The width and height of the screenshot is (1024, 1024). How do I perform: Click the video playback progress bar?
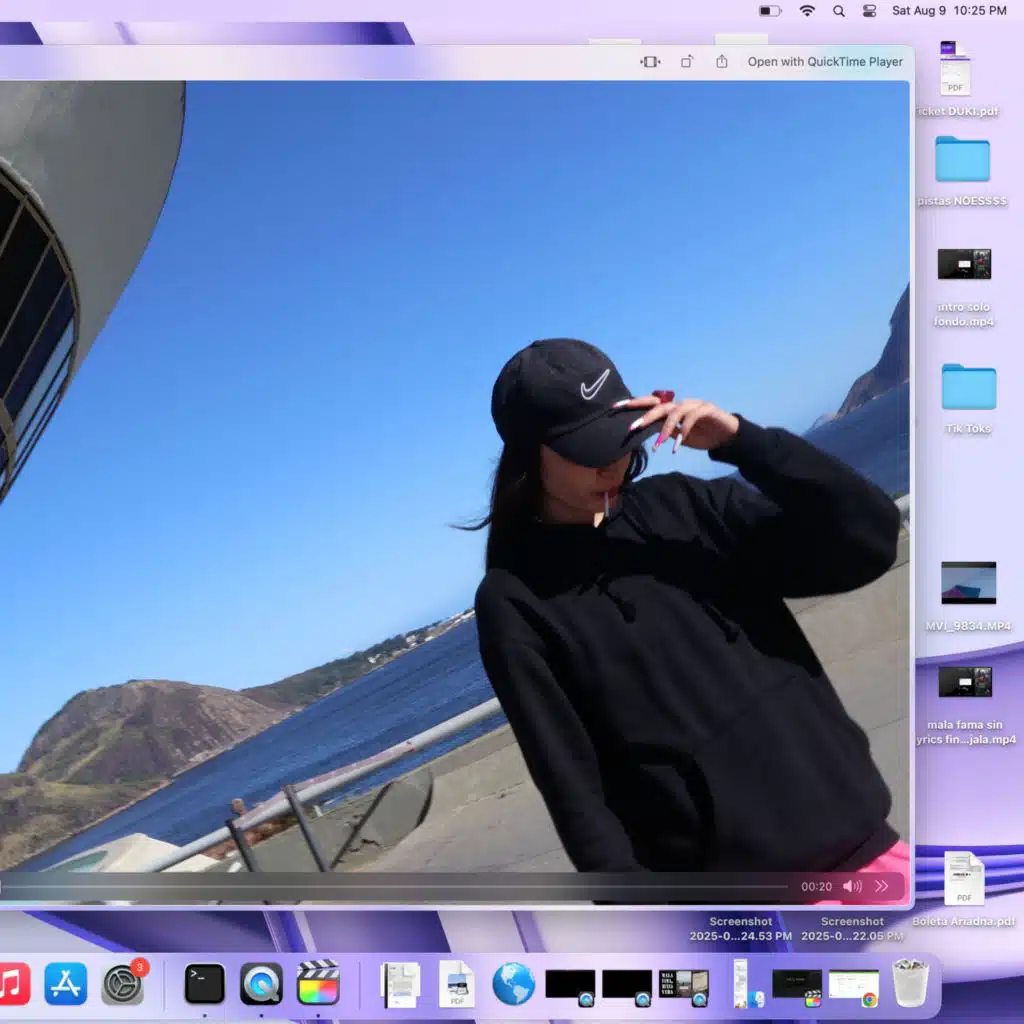(x=400, y=886)
